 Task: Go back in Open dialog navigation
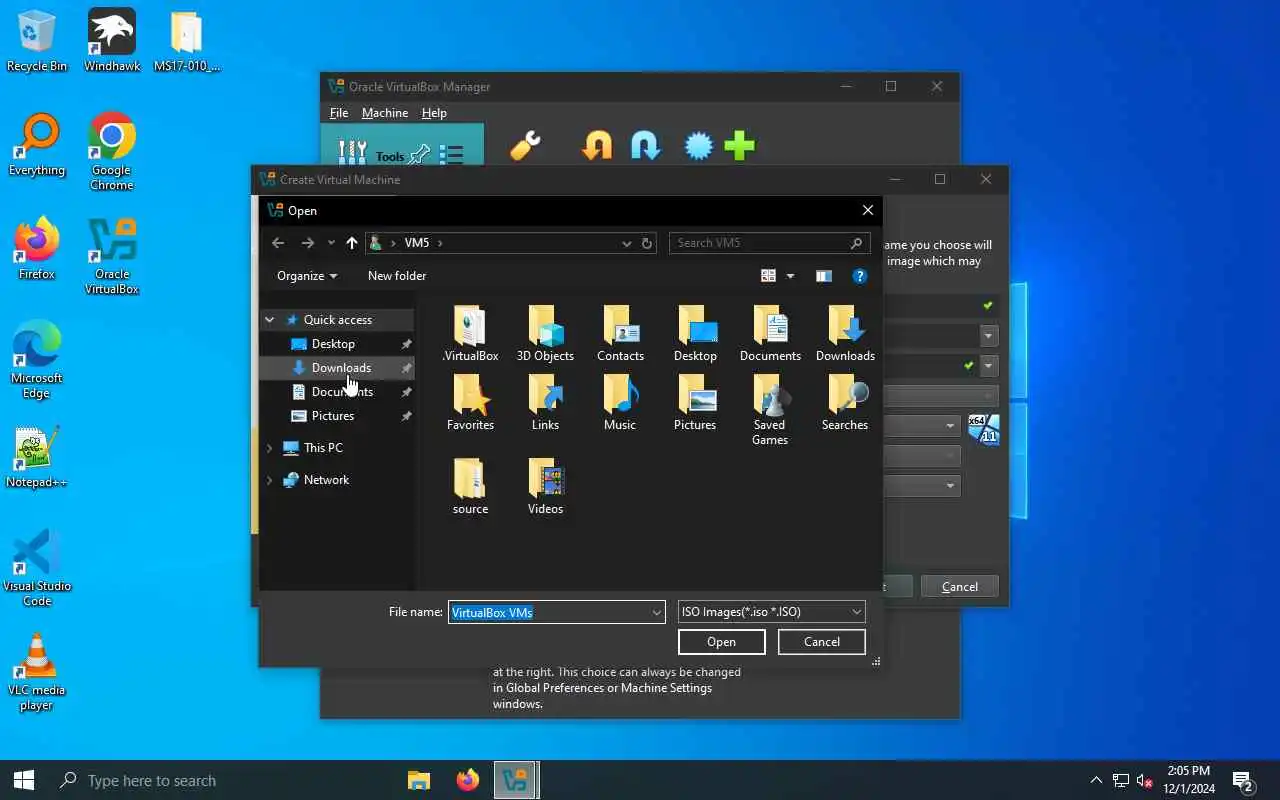click(278, 243)
